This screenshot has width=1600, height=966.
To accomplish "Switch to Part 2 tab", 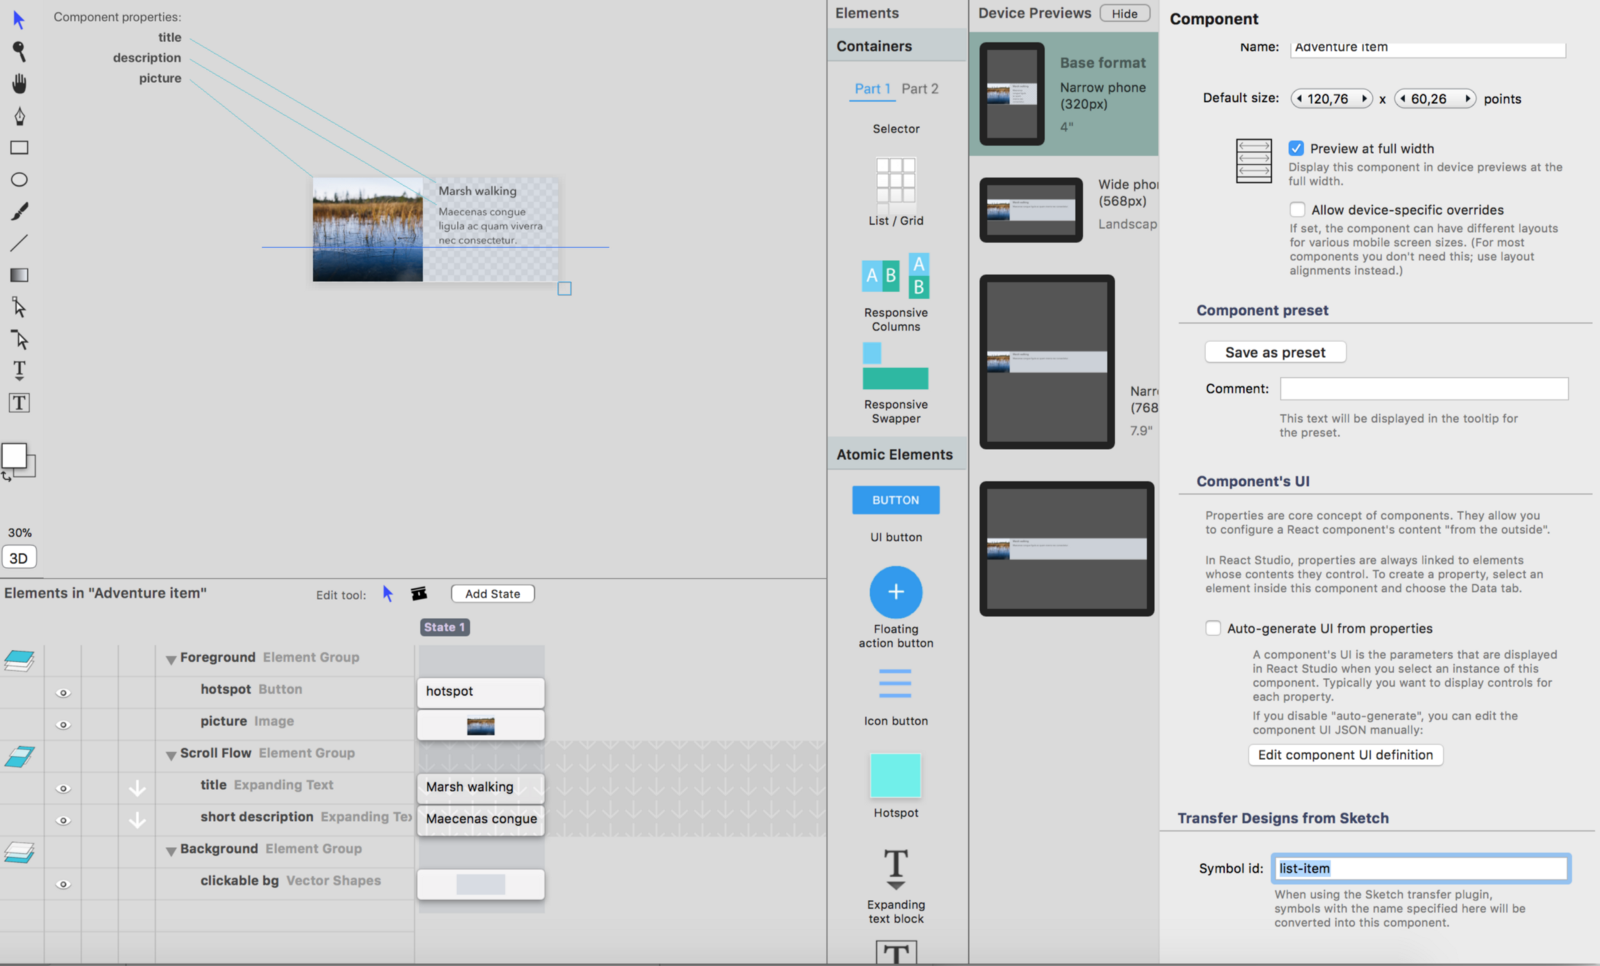I will tap(920, 88).
